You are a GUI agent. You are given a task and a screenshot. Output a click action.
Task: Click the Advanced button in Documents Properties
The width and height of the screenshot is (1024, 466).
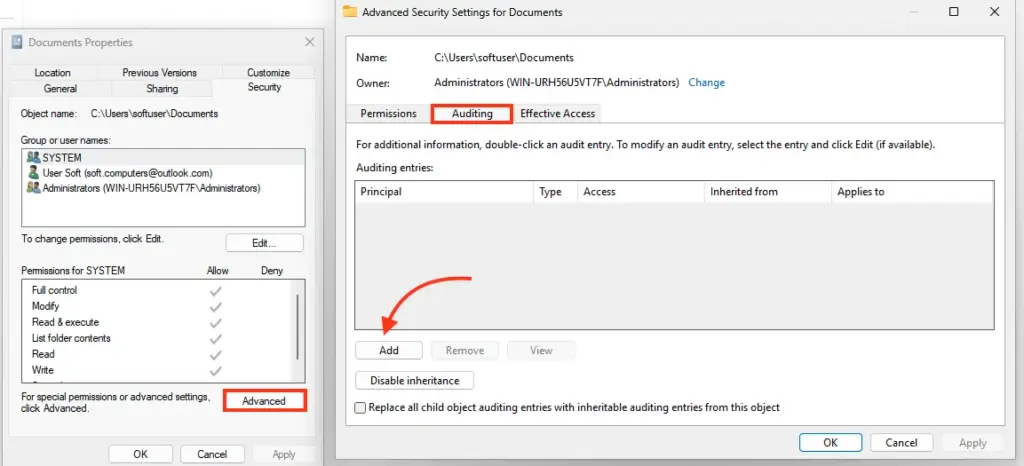click(x=264, y=401)
